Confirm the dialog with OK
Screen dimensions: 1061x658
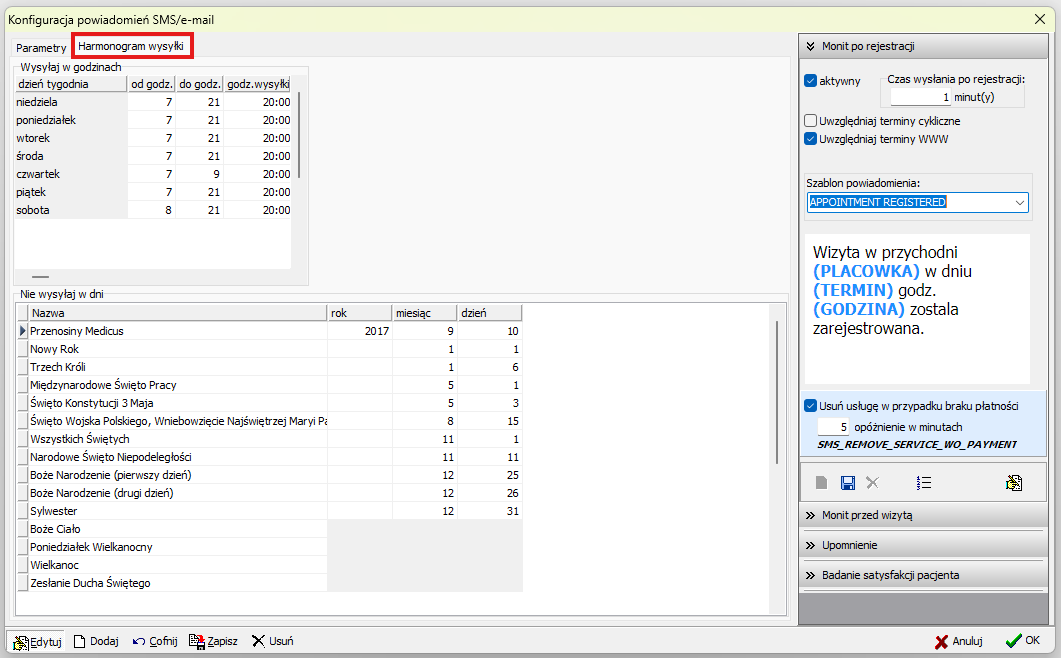coord(1023,641)
